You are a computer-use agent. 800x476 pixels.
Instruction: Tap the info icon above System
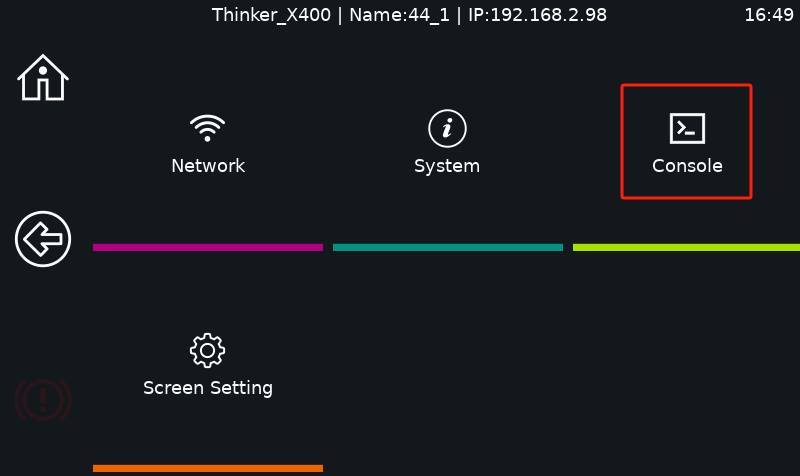point(447,128)
